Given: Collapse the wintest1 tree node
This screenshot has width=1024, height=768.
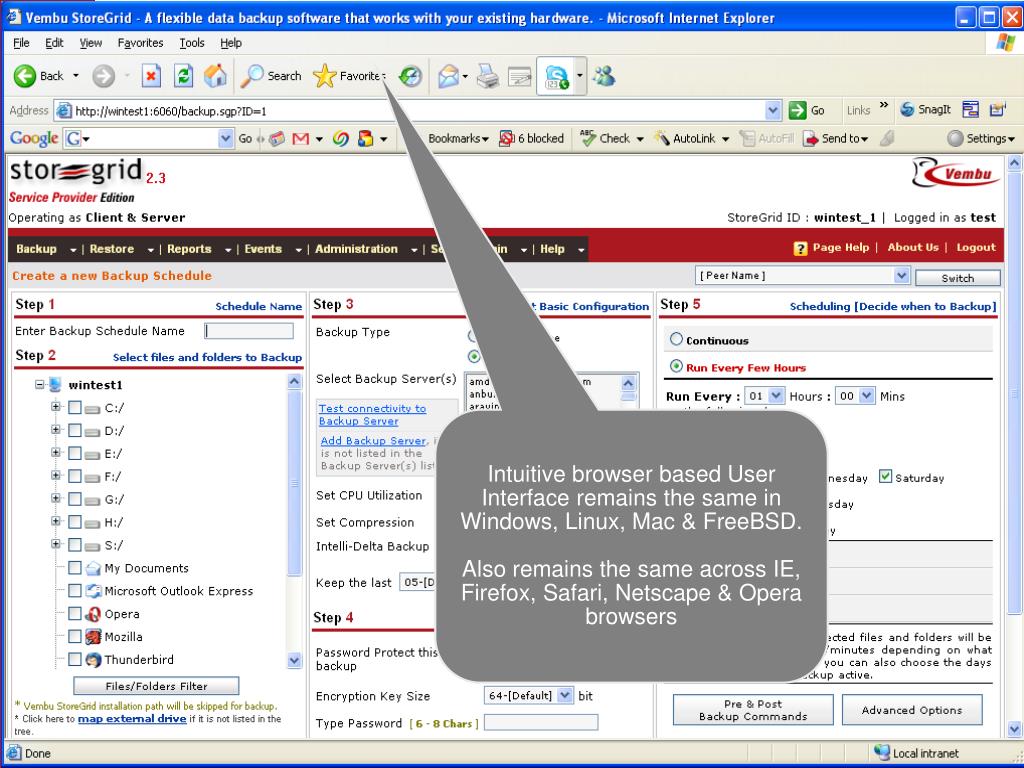Looking at the screenshot, I should [x=39, y=384].
